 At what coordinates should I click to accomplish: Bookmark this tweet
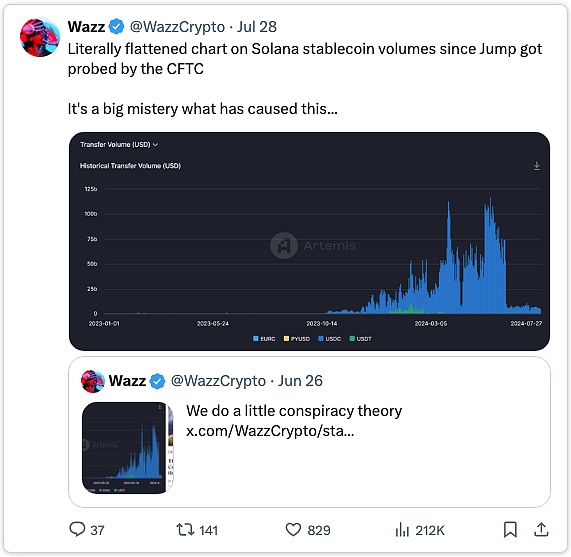tap(510, 529)
